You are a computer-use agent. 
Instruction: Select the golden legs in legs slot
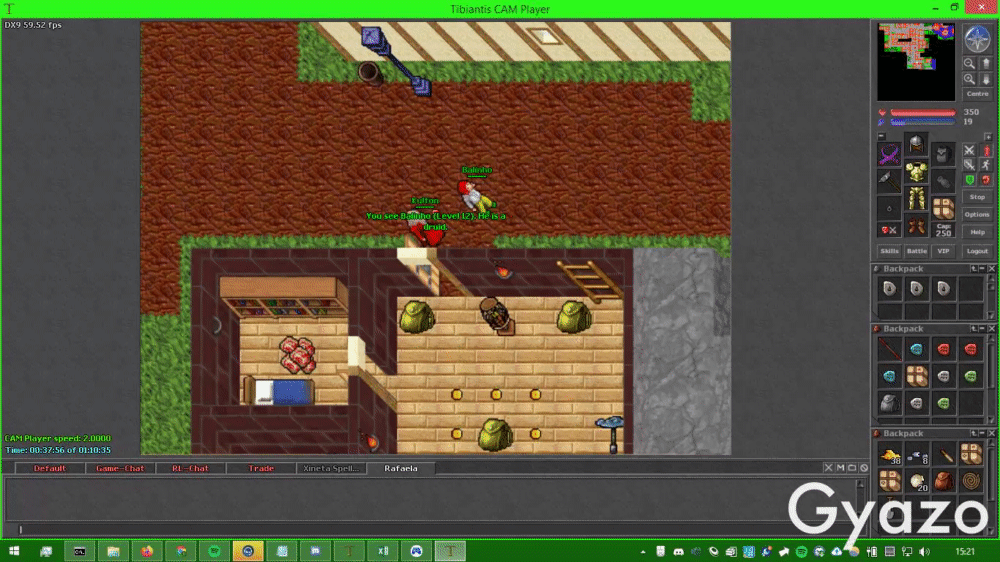click(x=916, y=199)
